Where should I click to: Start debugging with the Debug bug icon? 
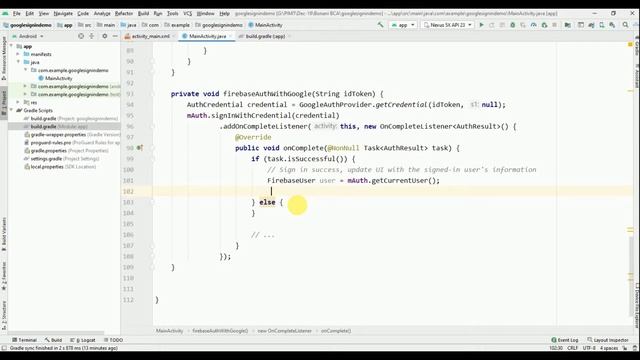pyautogui.click(x=513, y=25)
